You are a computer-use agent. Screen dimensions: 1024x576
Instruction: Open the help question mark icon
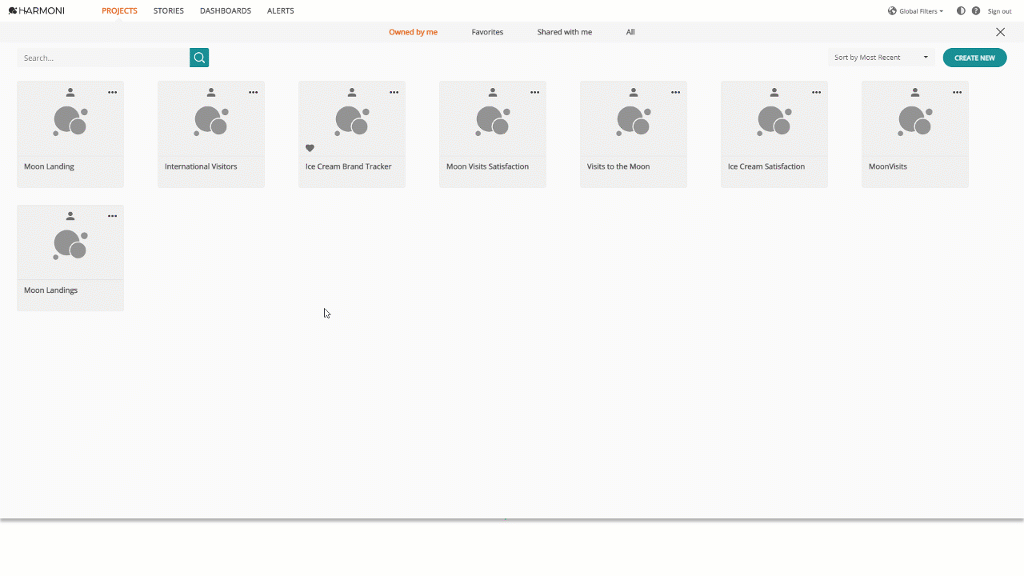976,11
